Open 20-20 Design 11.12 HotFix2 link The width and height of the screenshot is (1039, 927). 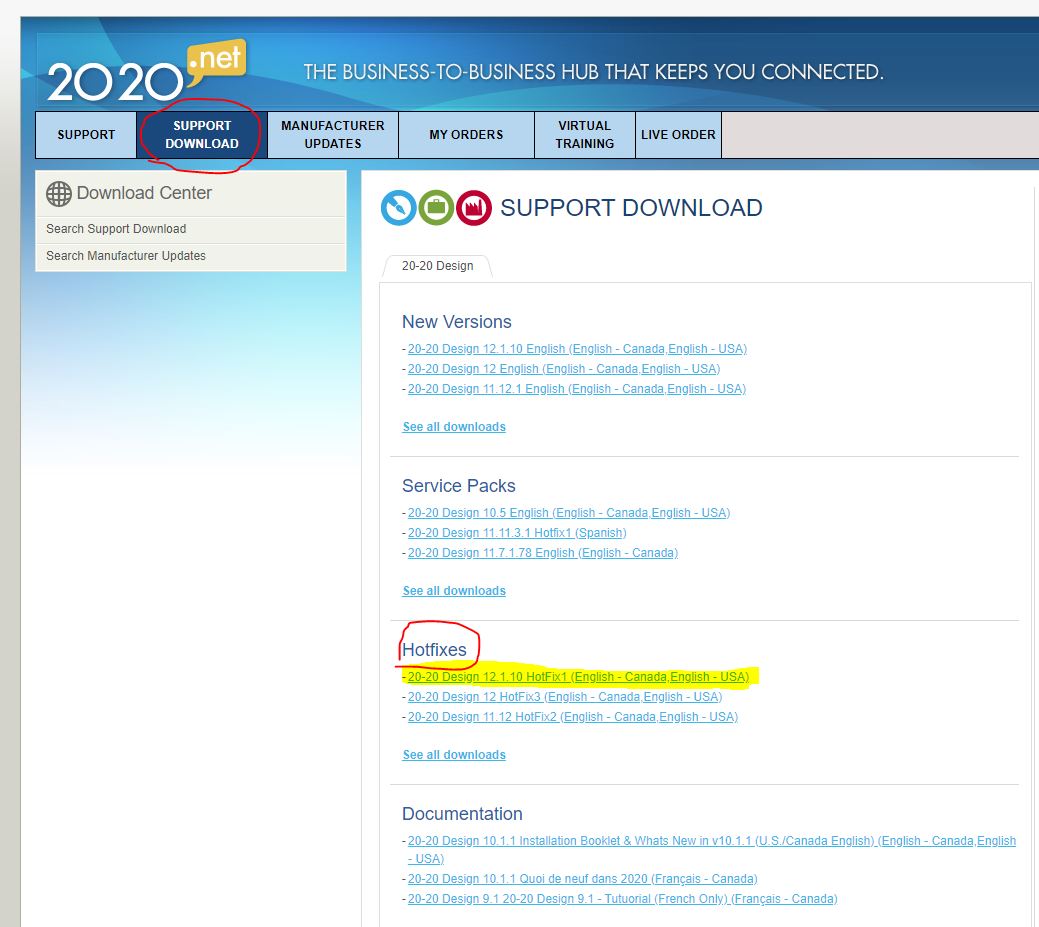coord(573,716)
